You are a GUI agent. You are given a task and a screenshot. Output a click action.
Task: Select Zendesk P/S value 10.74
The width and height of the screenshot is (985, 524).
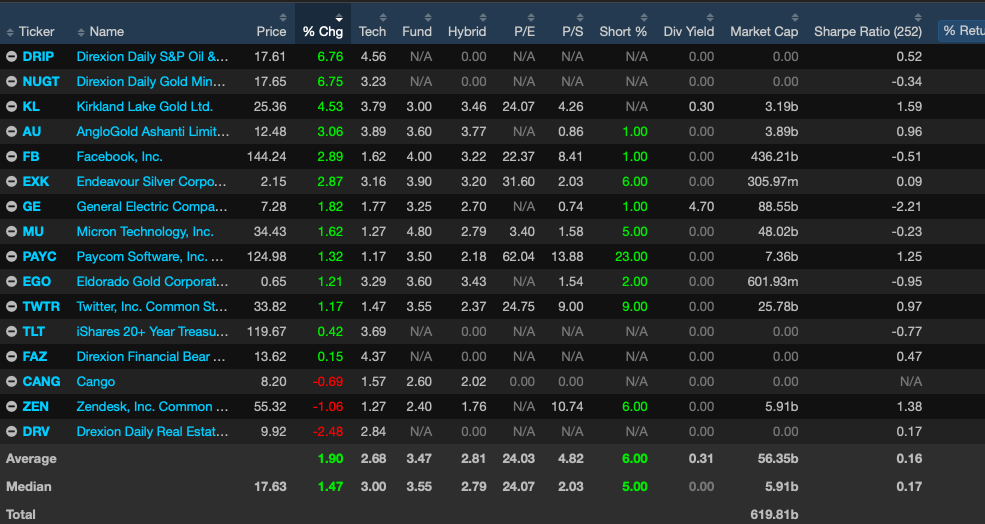pos(567,407)
